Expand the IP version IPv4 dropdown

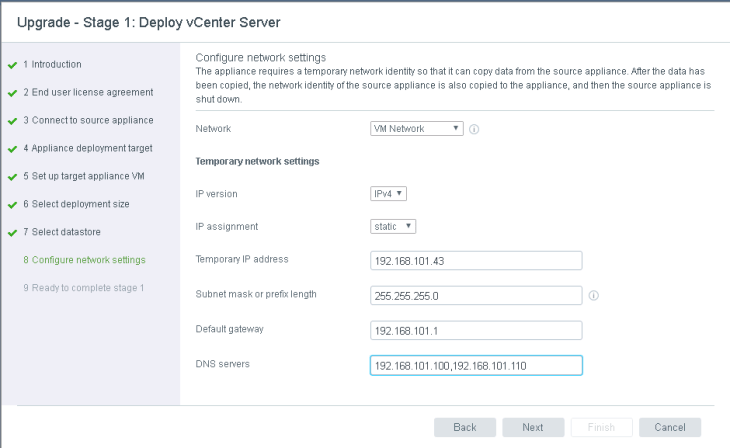pos(388,194)
